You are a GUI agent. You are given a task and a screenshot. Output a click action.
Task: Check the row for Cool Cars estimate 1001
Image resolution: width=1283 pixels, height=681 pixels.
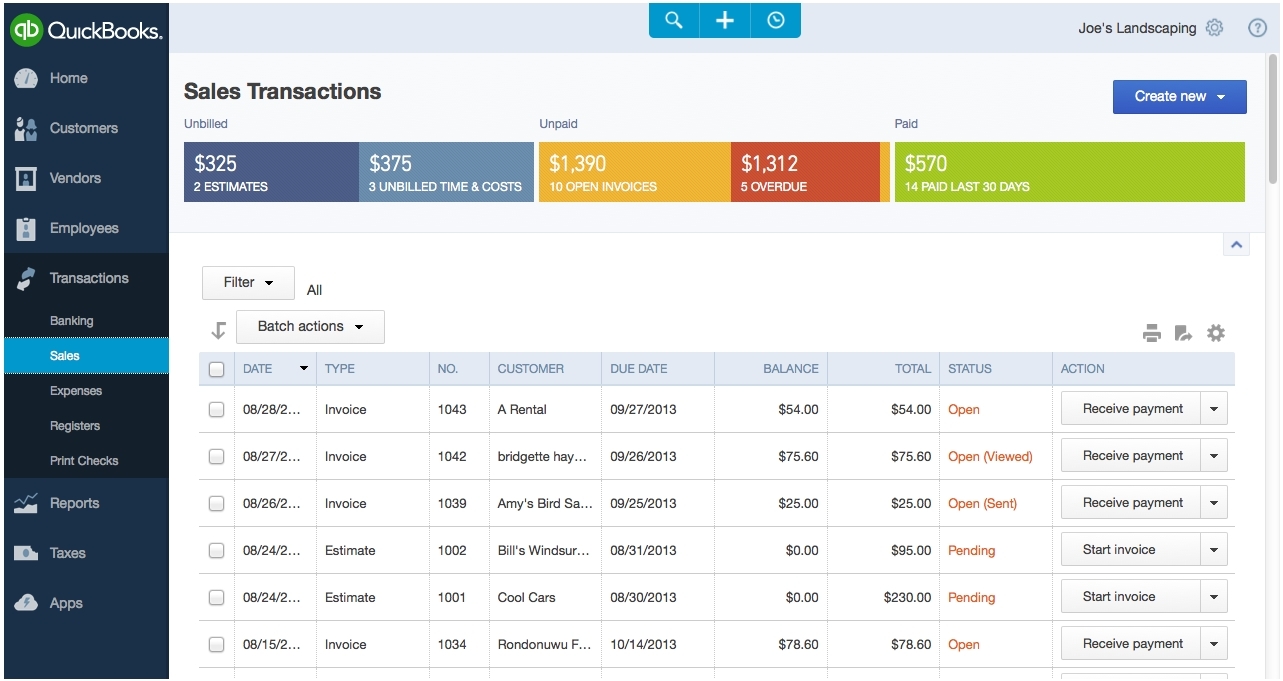tap(216, 597)
